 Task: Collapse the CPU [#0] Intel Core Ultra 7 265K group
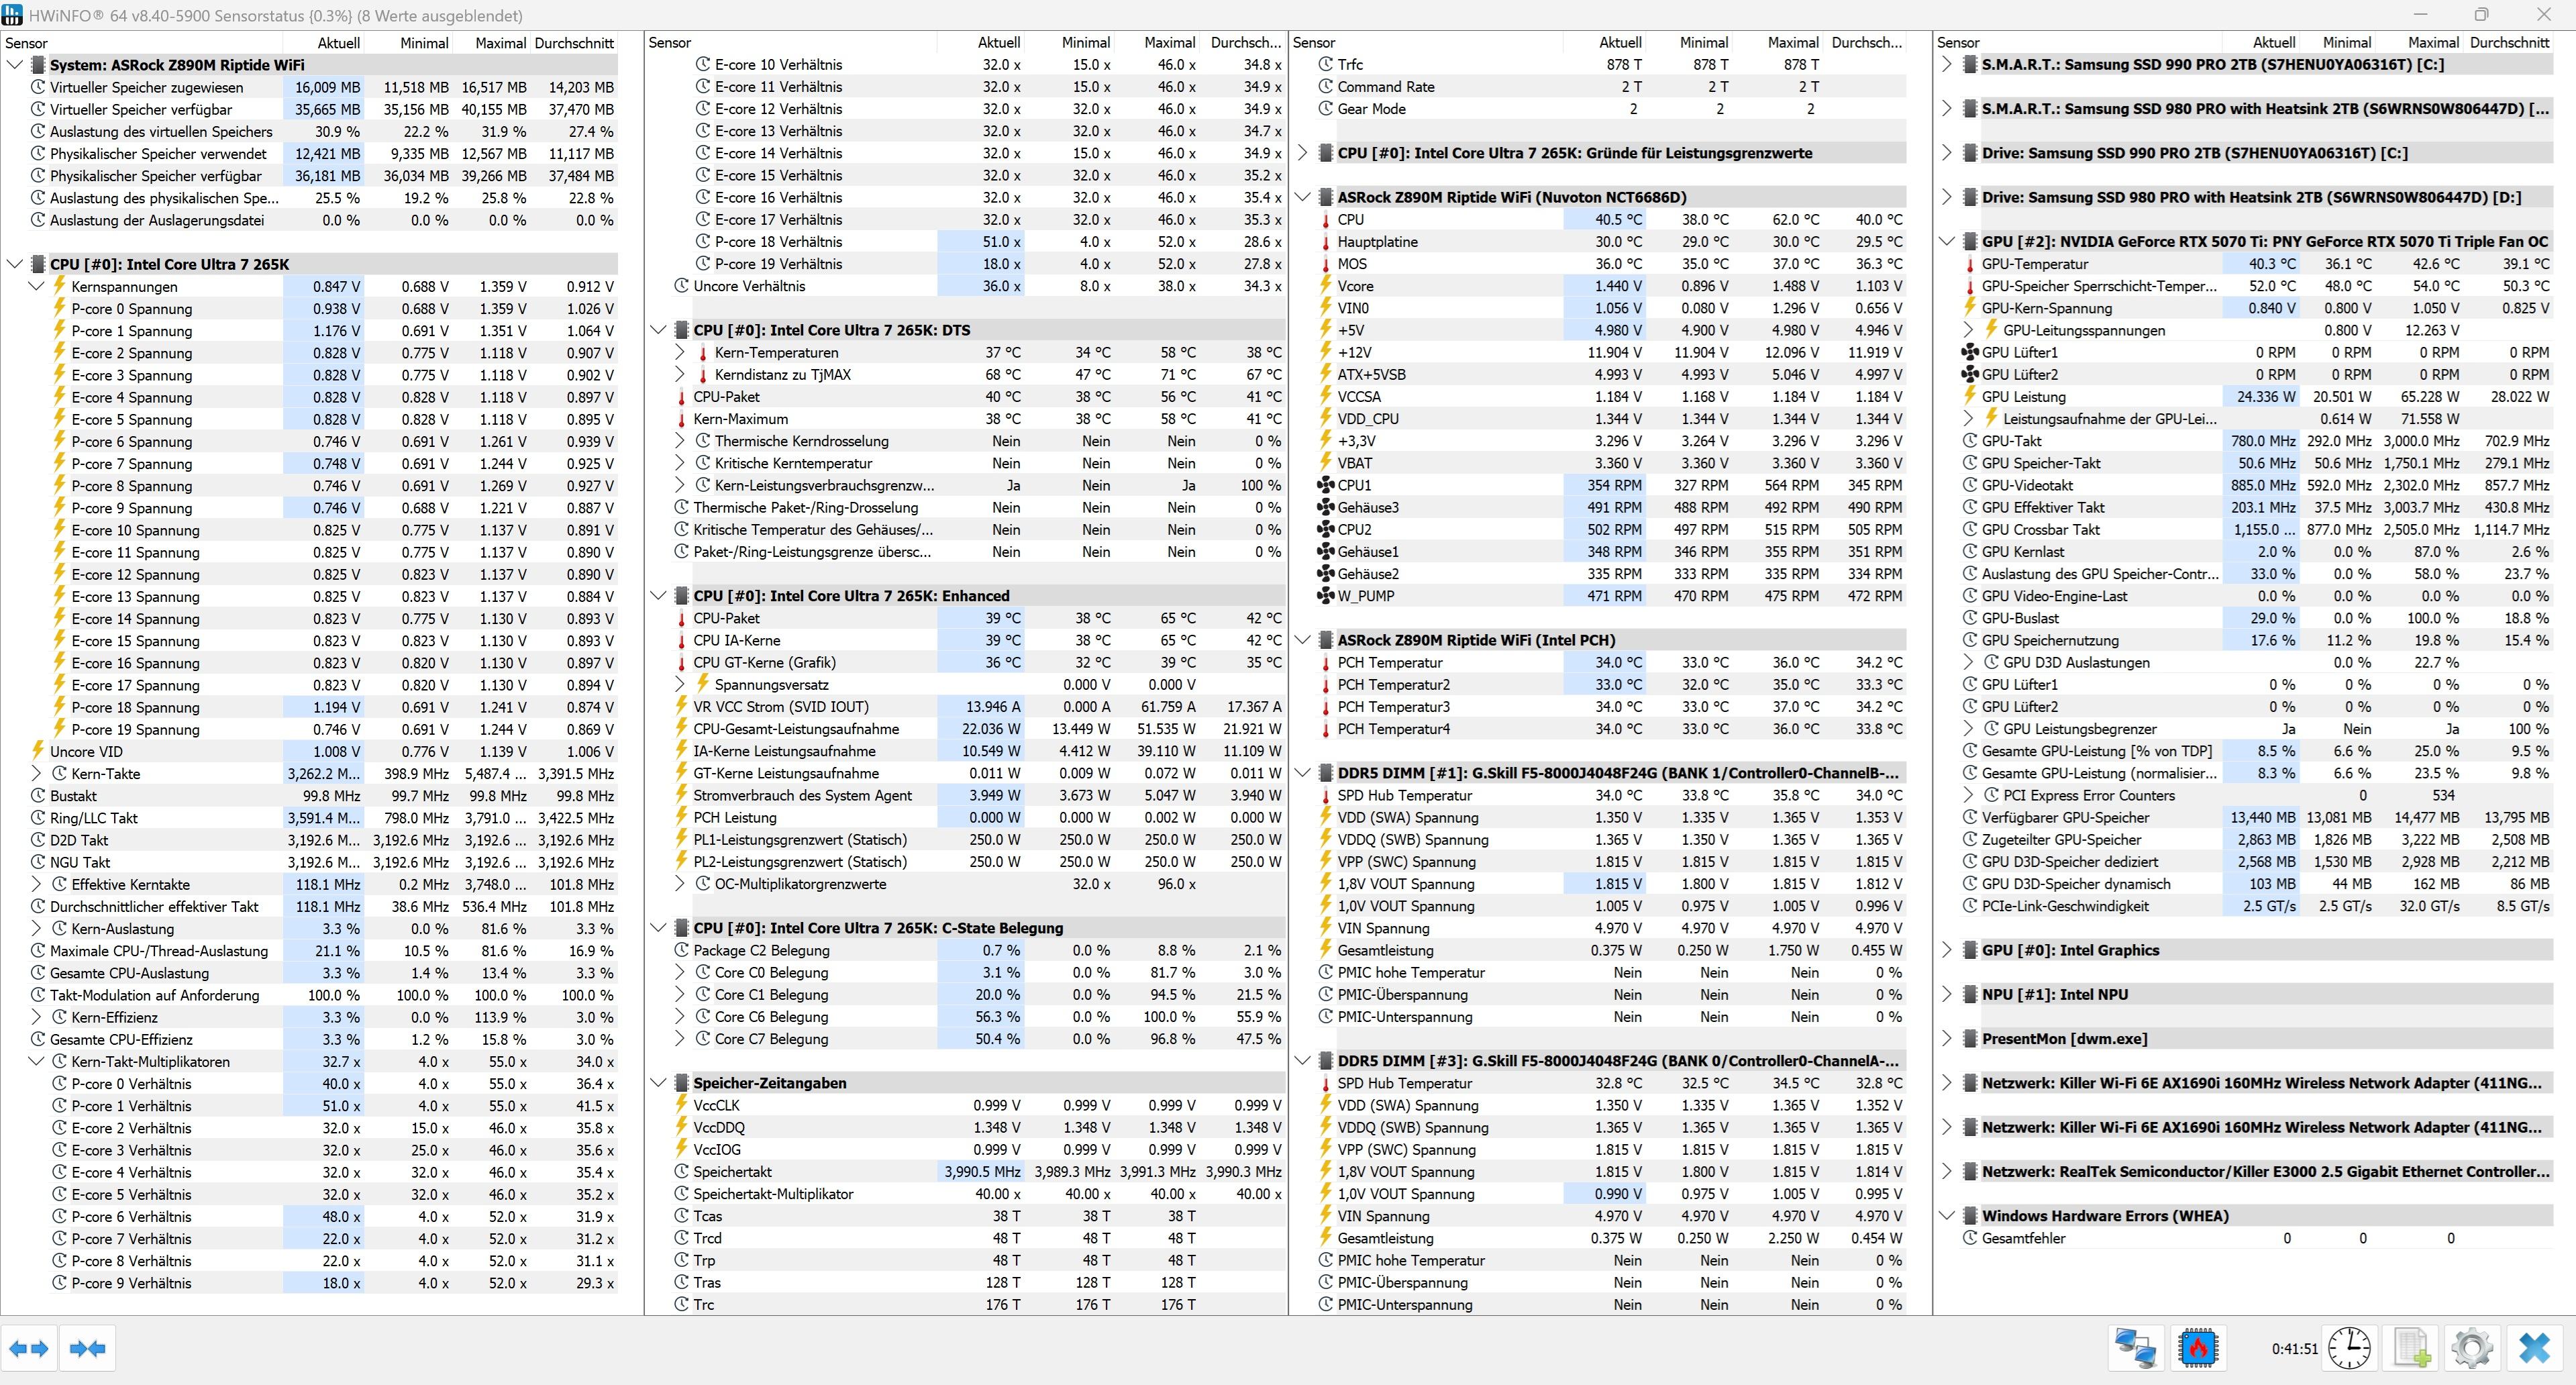click(x=15, y=264)
